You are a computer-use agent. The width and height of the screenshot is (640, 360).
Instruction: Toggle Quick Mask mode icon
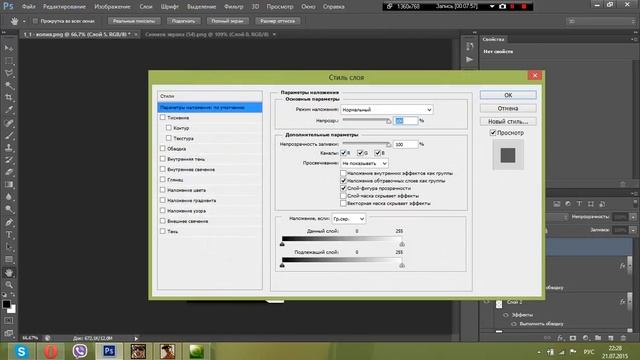pyautogui.click(x=9, y=321)
